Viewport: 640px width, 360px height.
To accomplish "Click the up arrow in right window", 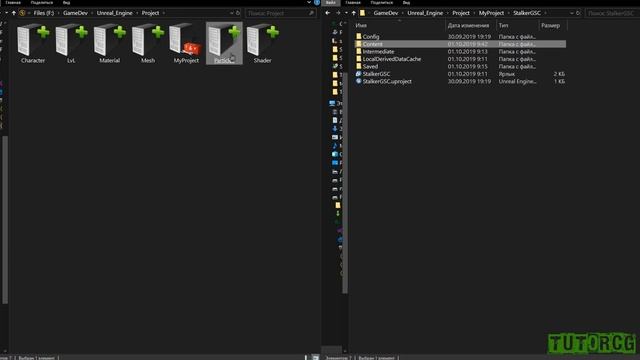I will 353,13.
